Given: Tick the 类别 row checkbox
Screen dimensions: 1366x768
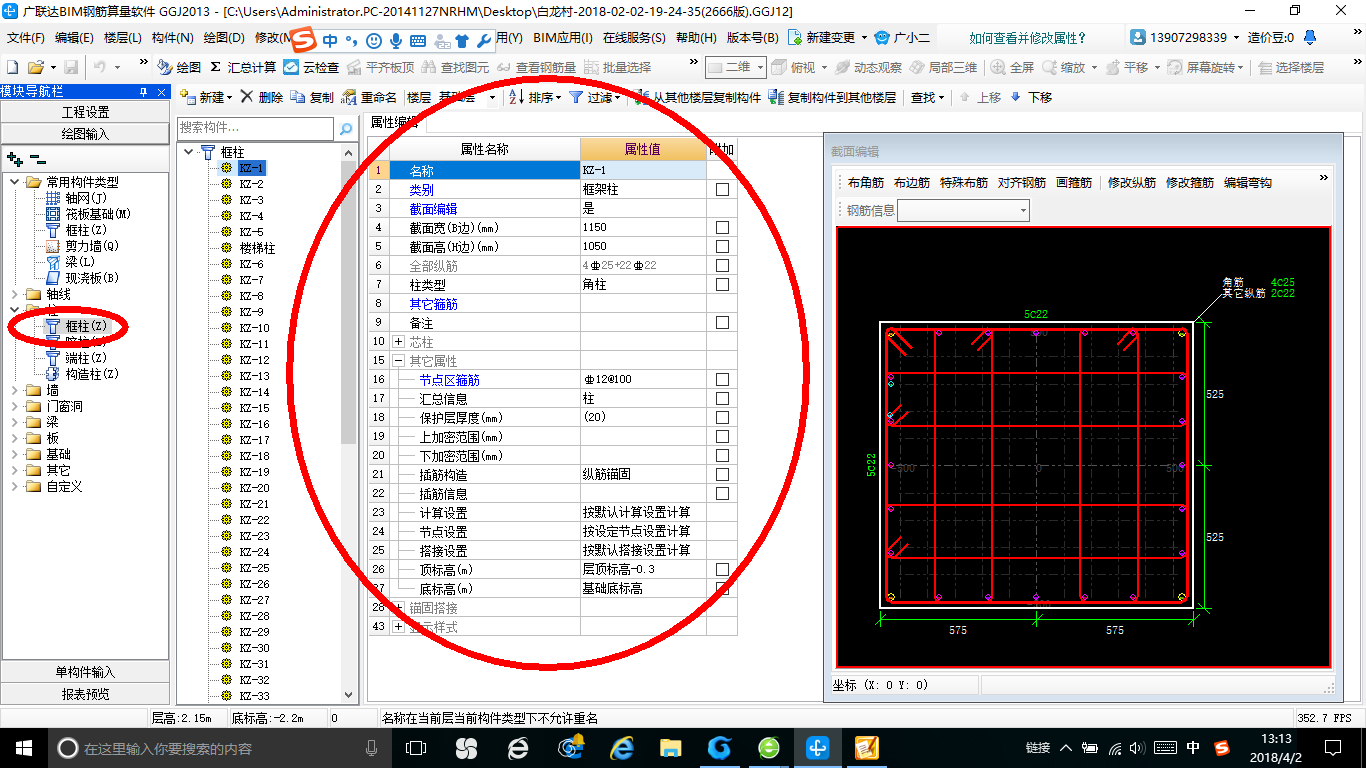Looking at the screenshot, I should (722, 189).
